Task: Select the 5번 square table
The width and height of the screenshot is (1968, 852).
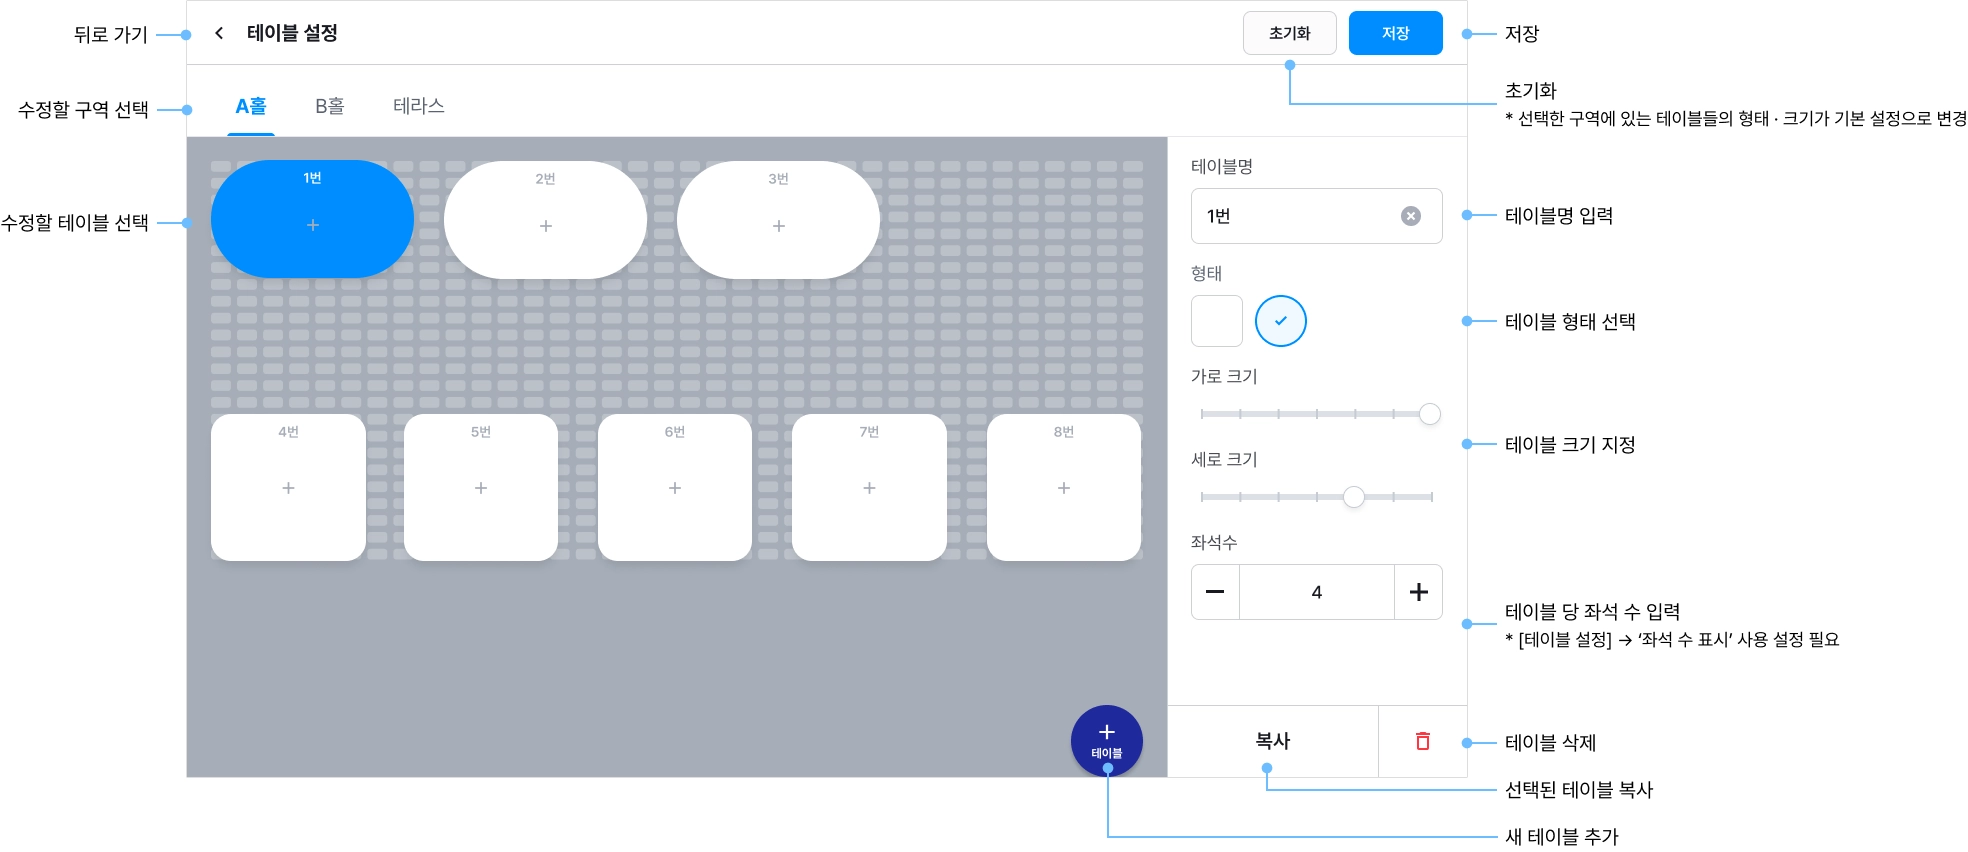Action: (x=481, y=487)
